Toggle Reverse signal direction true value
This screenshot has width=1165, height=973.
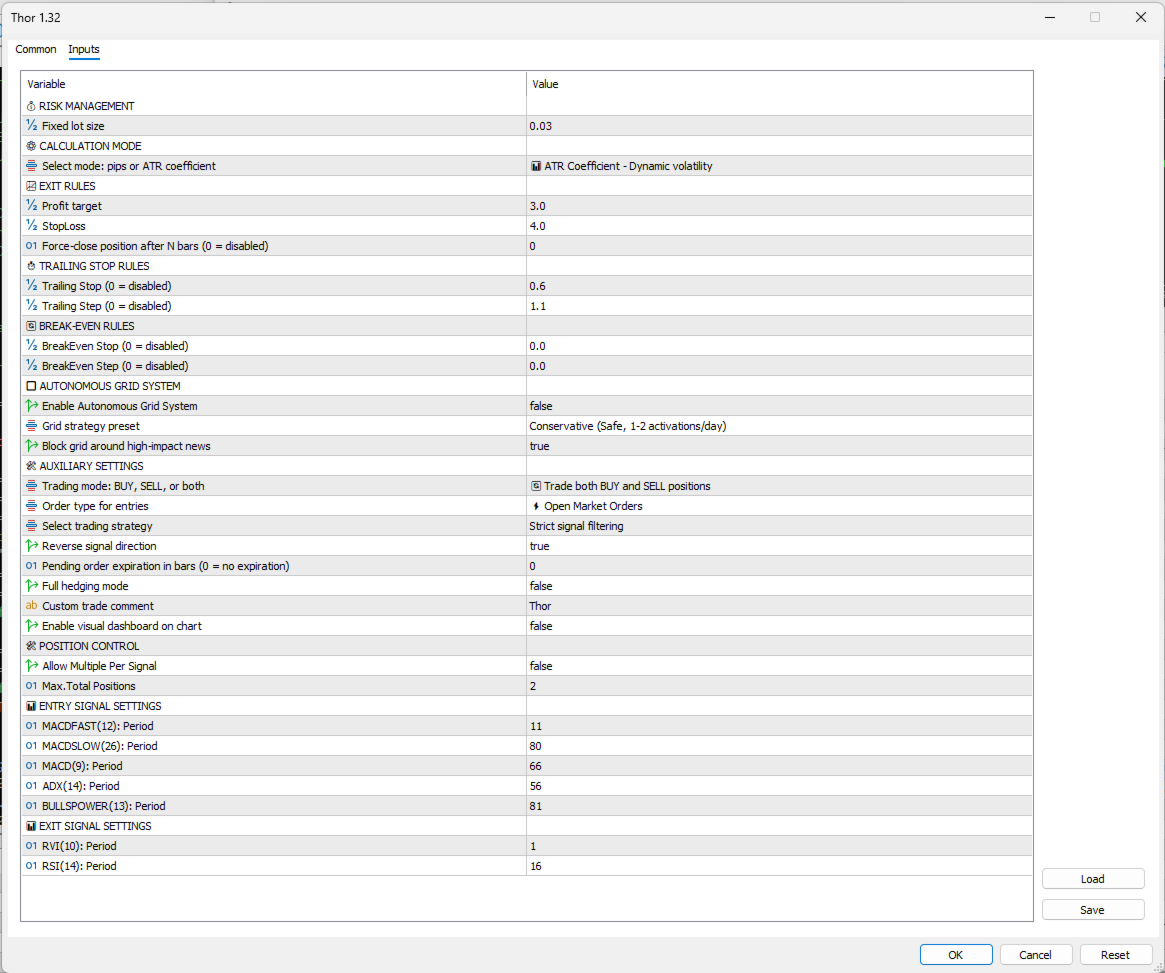pyautogui.click(x=779, y=546)
